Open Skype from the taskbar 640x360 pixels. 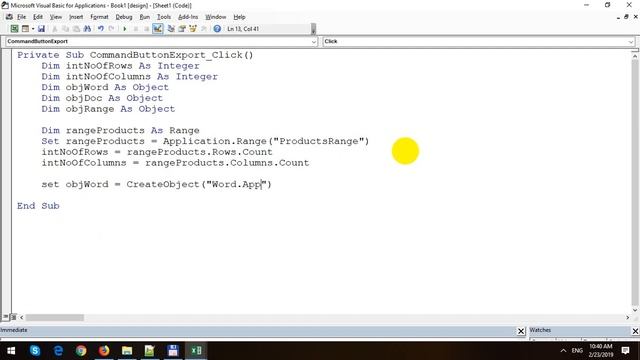tap(35, 351)
